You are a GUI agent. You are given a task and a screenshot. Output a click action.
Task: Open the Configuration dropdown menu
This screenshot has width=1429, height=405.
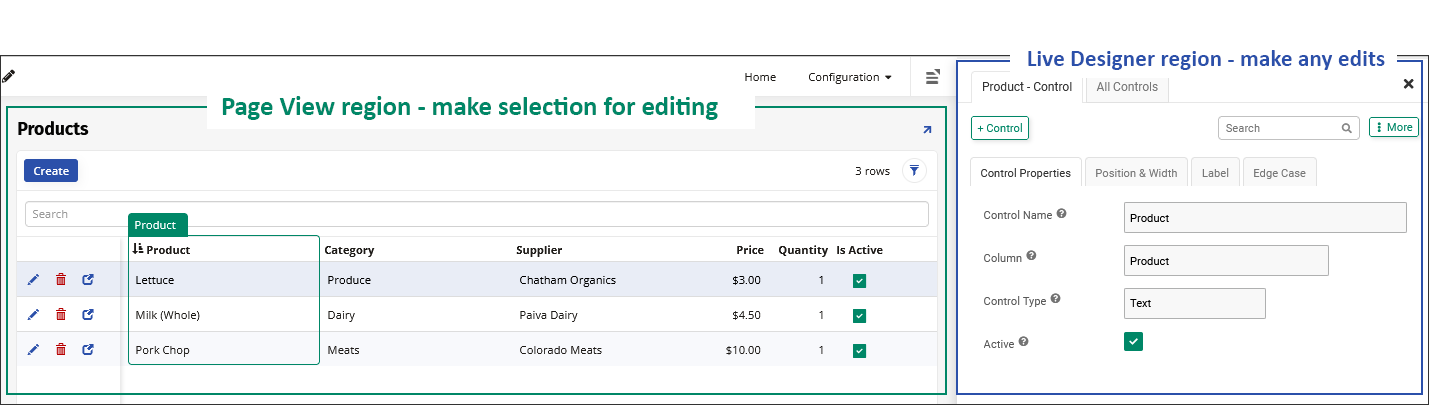point(849,77)
